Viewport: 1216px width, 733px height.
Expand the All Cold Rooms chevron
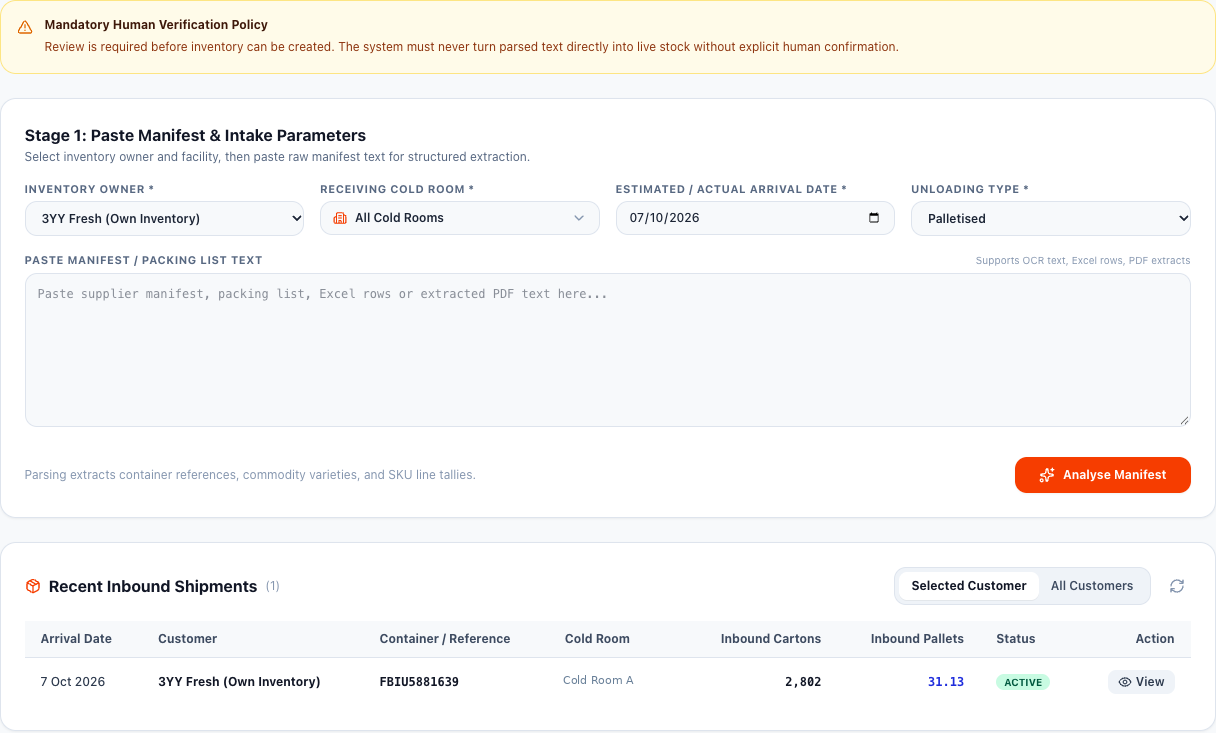579,218
